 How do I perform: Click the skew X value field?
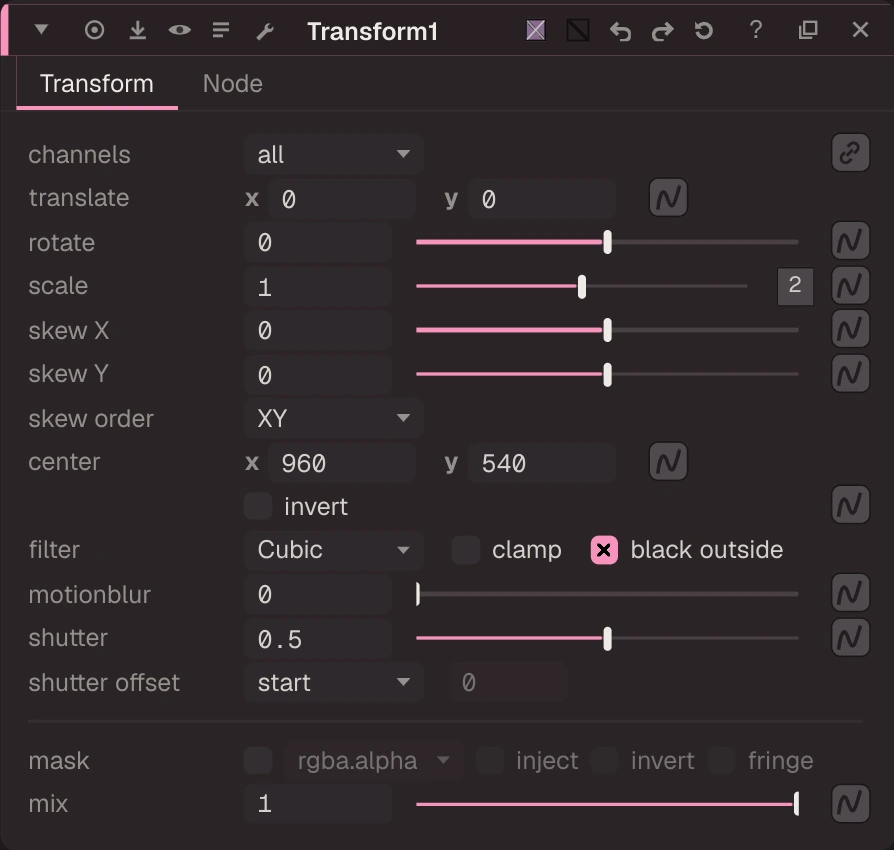click(x=318, y=330)
